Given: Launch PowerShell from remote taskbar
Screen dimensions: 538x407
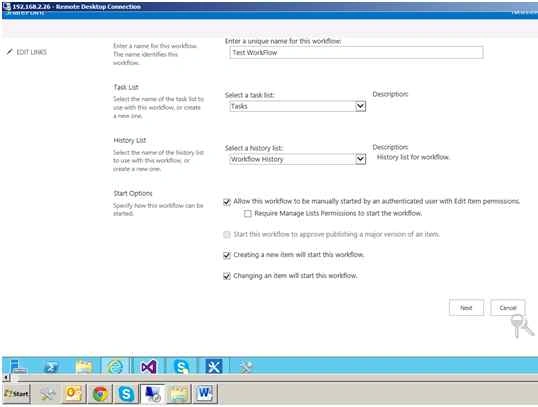Looking at the screenshot, I should pyautogui.click(x=51, y=367).
